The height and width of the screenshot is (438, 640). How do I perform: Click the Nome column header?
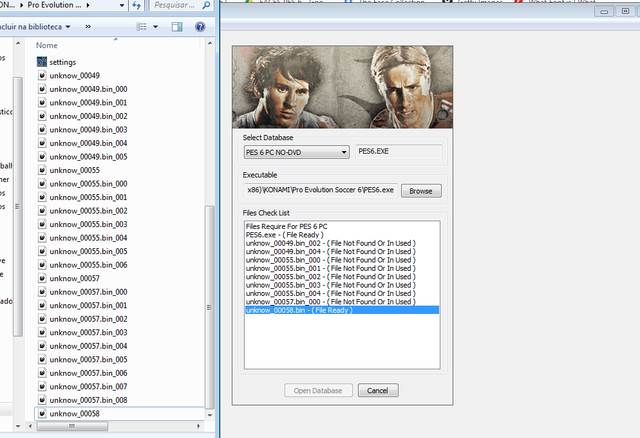[x=47, y=45]
